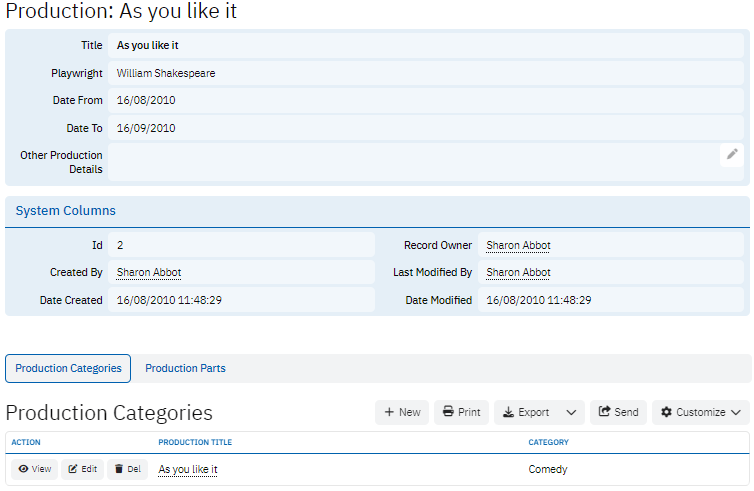Sort by the Category column header
This screenshot has width=754, height=491.
548,442
